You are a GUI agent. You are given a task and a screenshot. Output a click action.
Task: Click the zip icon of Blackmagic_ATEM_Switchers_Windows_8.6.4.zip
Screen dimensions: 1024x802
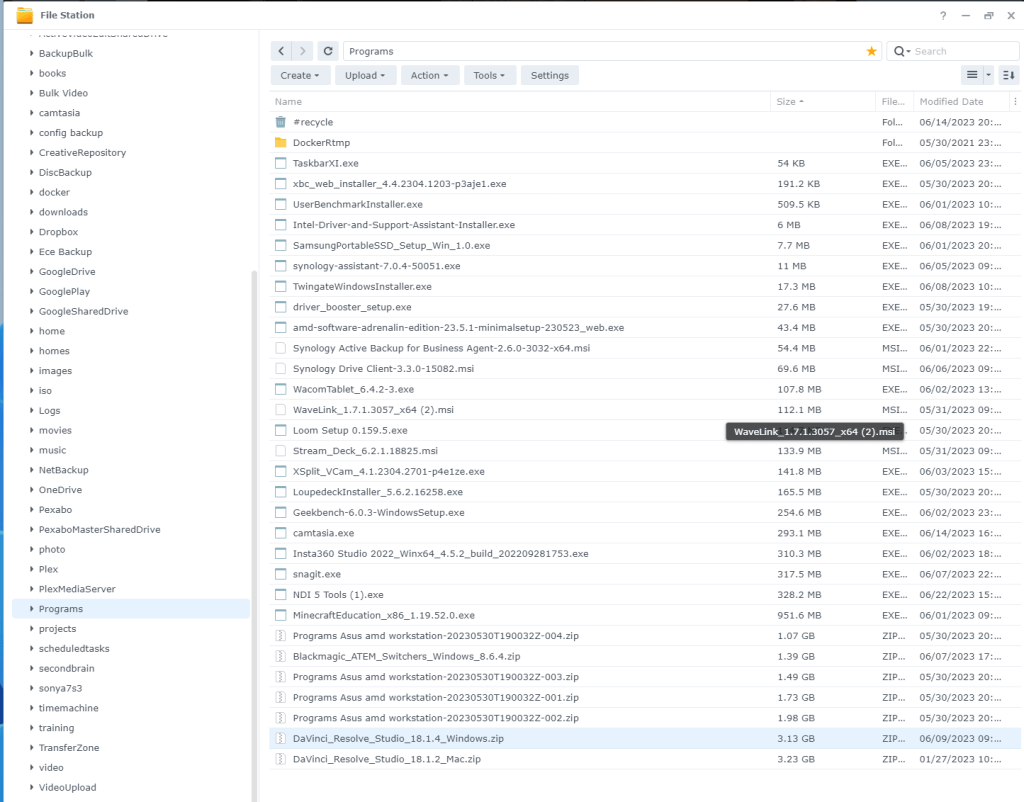[x=281, y=656]
